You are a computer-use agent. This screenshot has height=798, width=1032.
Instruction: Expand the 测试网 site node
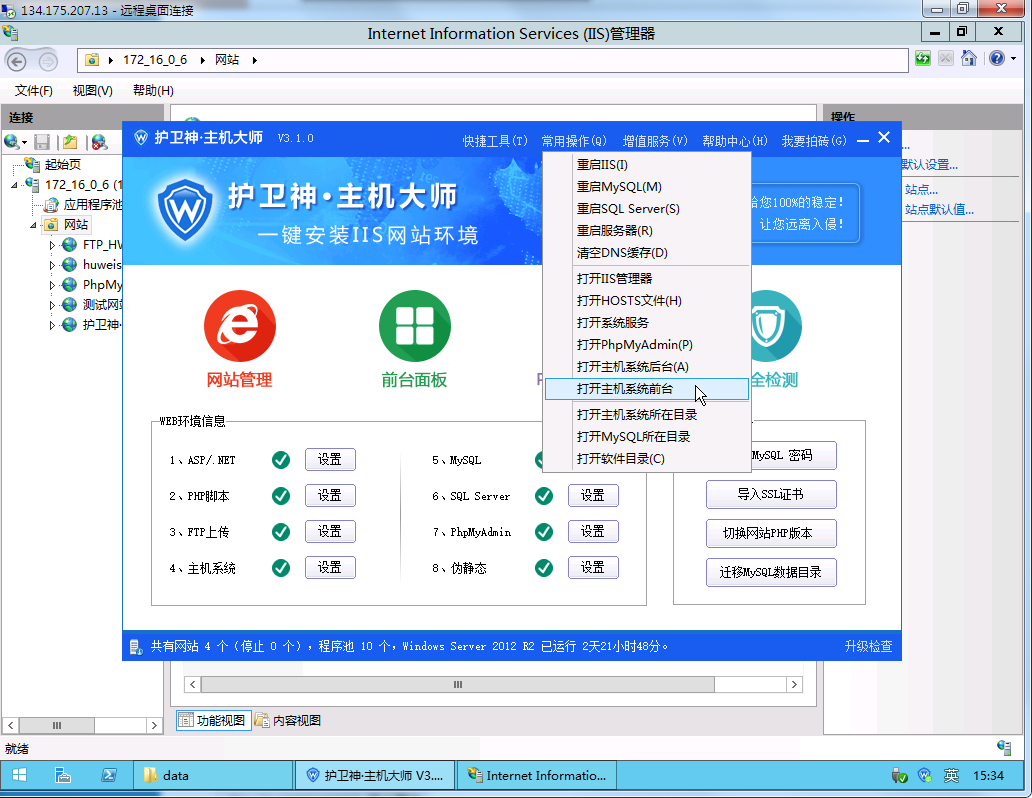click(52, 305)
